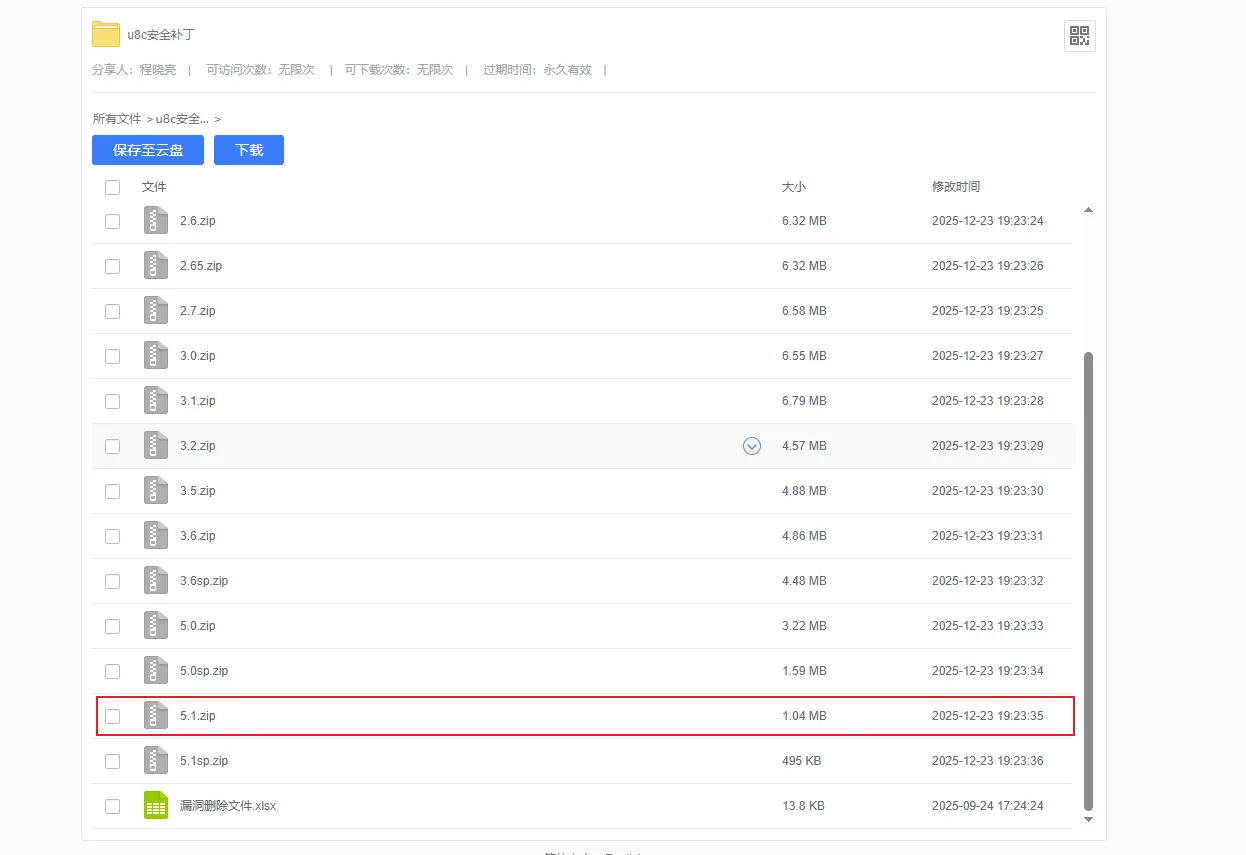Click the zip icon for 3.6sp.zip
Image resolution: width=1246 pixels, height=855 pixels.
[155, 581]
